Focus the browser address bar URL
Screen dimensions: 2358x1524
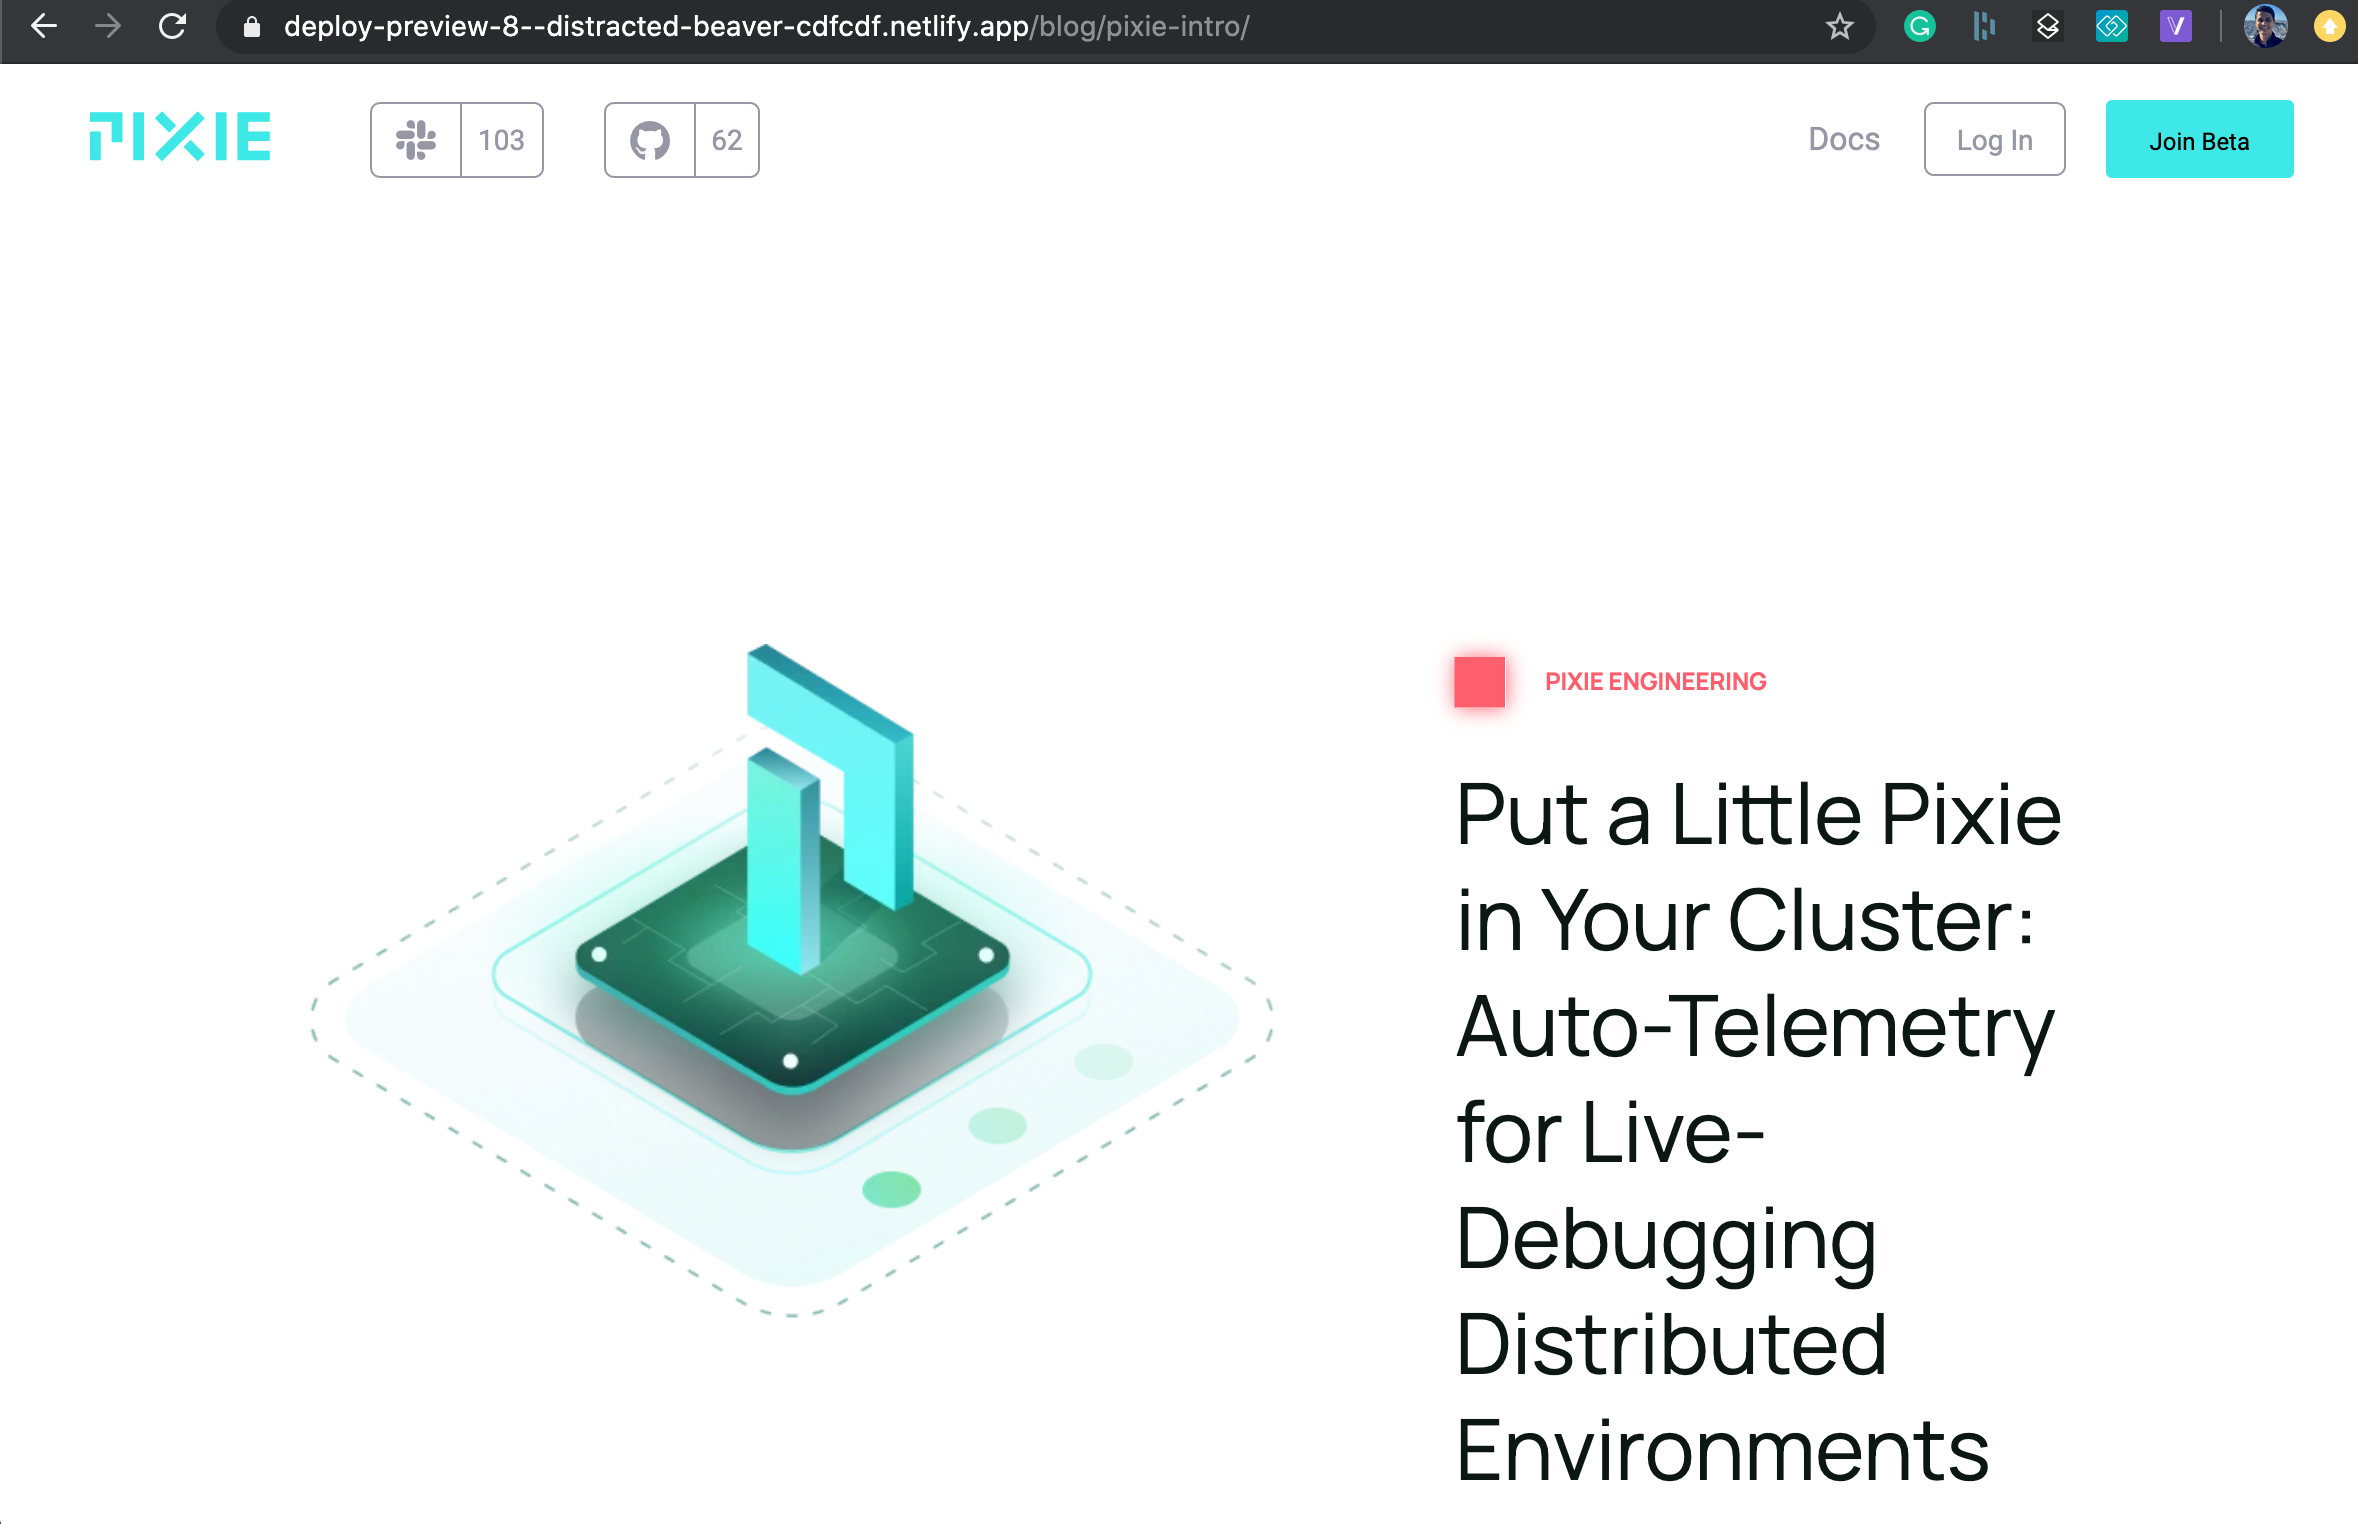[x=766, y=27]
